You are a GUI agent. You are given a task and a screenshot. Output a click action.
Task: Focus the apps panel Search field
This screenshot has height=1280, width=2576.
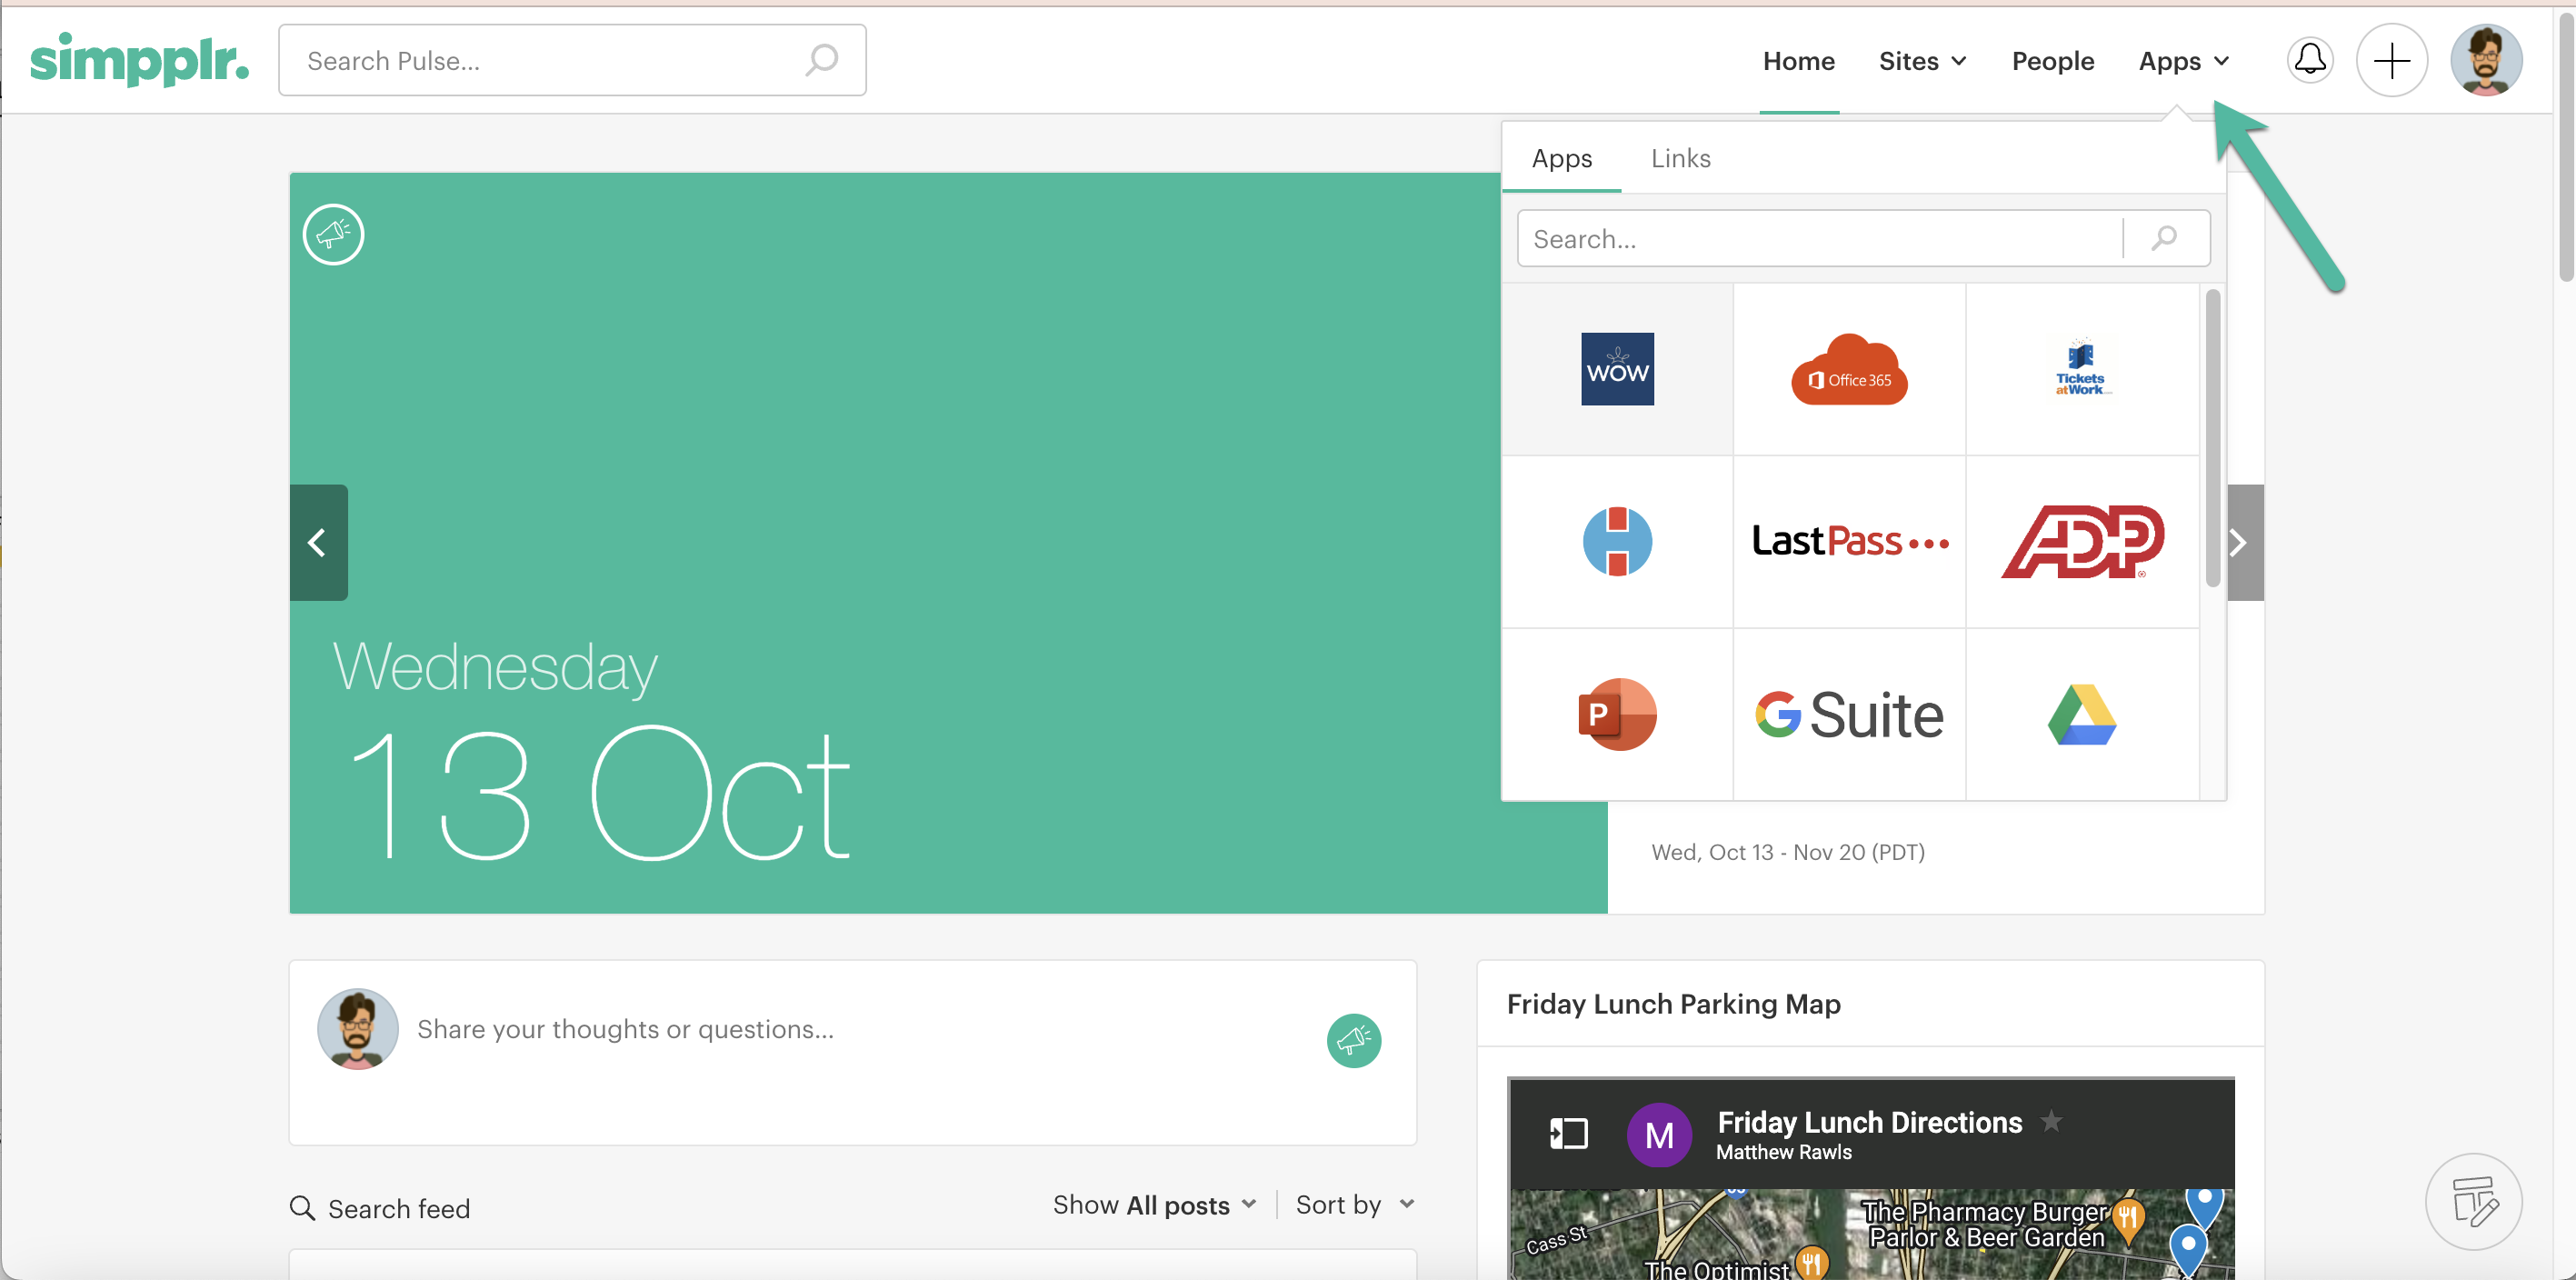coord(1820,238)
